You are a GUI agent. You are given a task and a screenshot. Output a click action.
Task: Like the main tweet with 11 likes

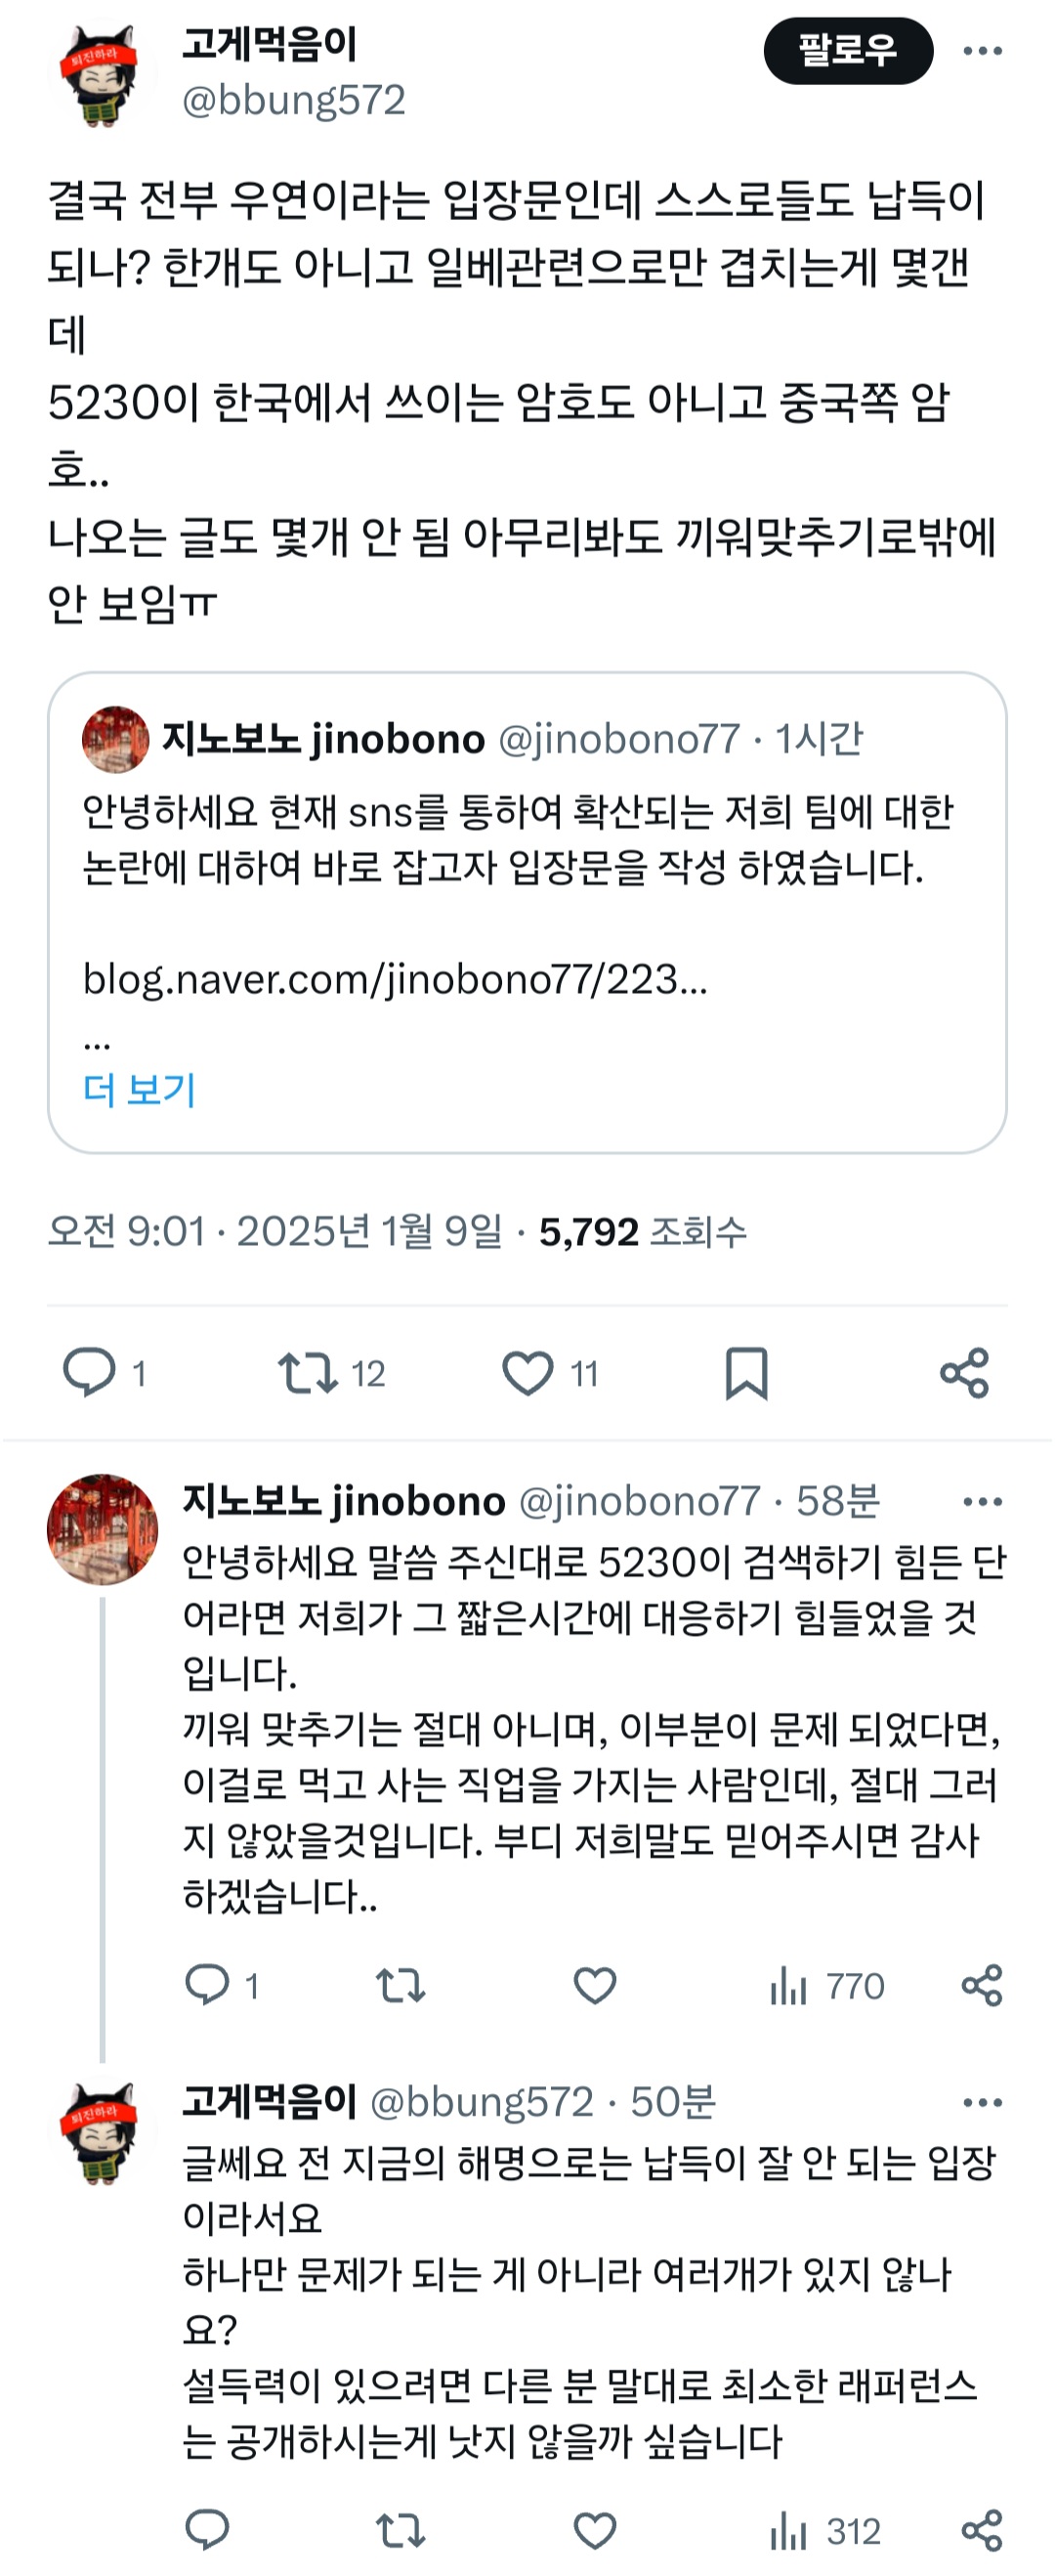(527, 1373)
